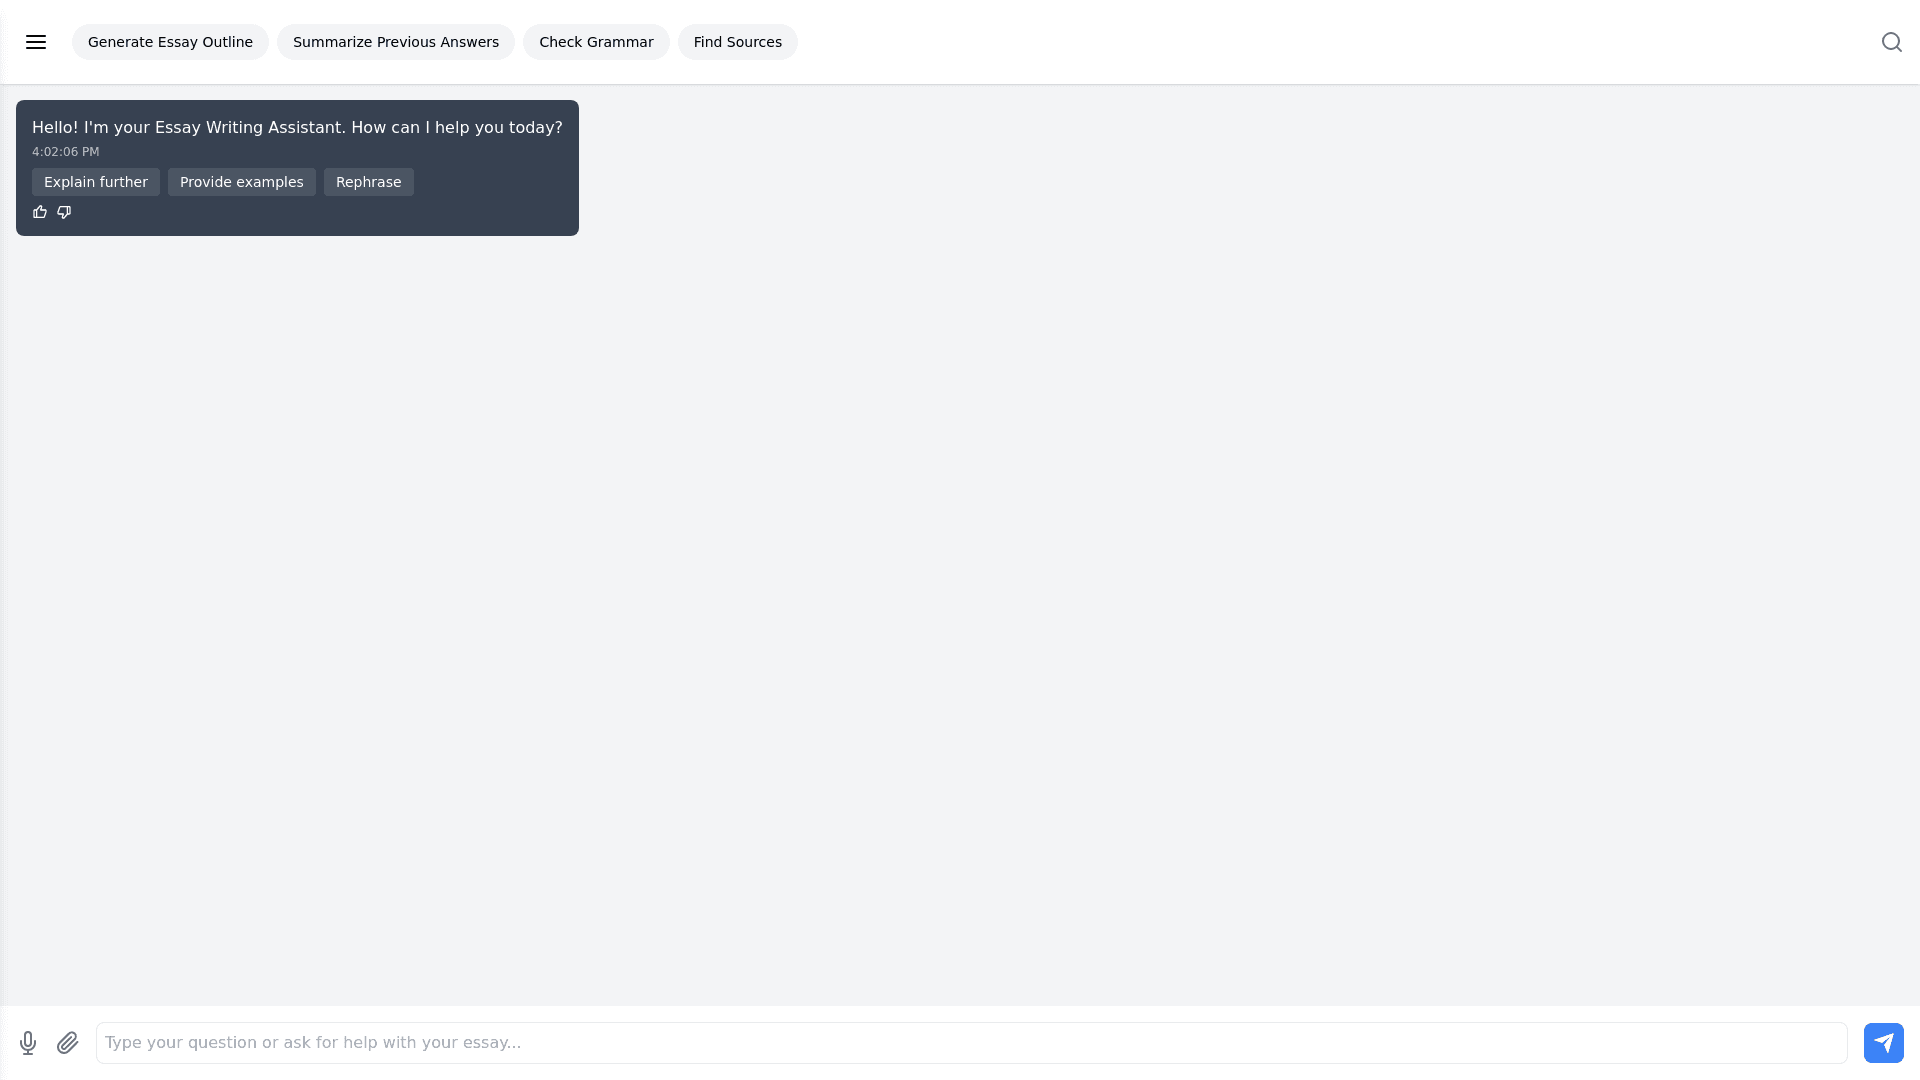Click the assistant's Hello greeting text
Image resolution: width=1920 pixels, height=1080 pixels.
[x=297, y=128]
